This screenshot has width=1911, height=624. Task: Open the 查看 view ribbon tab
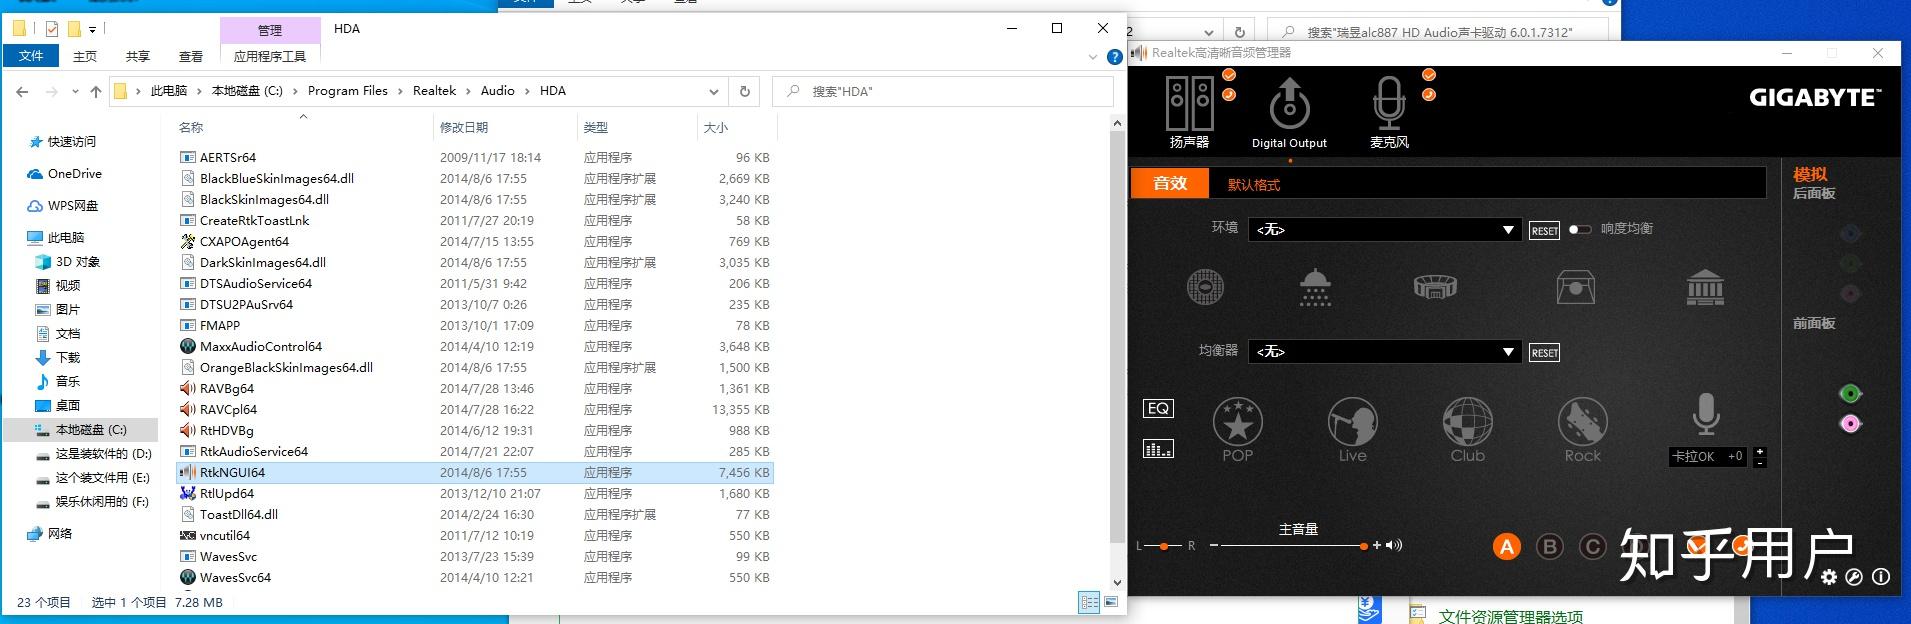[190, 56]
